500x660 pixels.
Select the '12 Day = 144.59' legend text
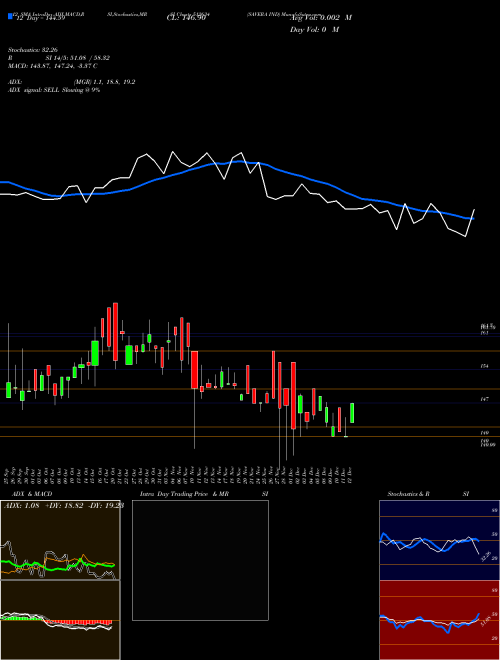40,18
